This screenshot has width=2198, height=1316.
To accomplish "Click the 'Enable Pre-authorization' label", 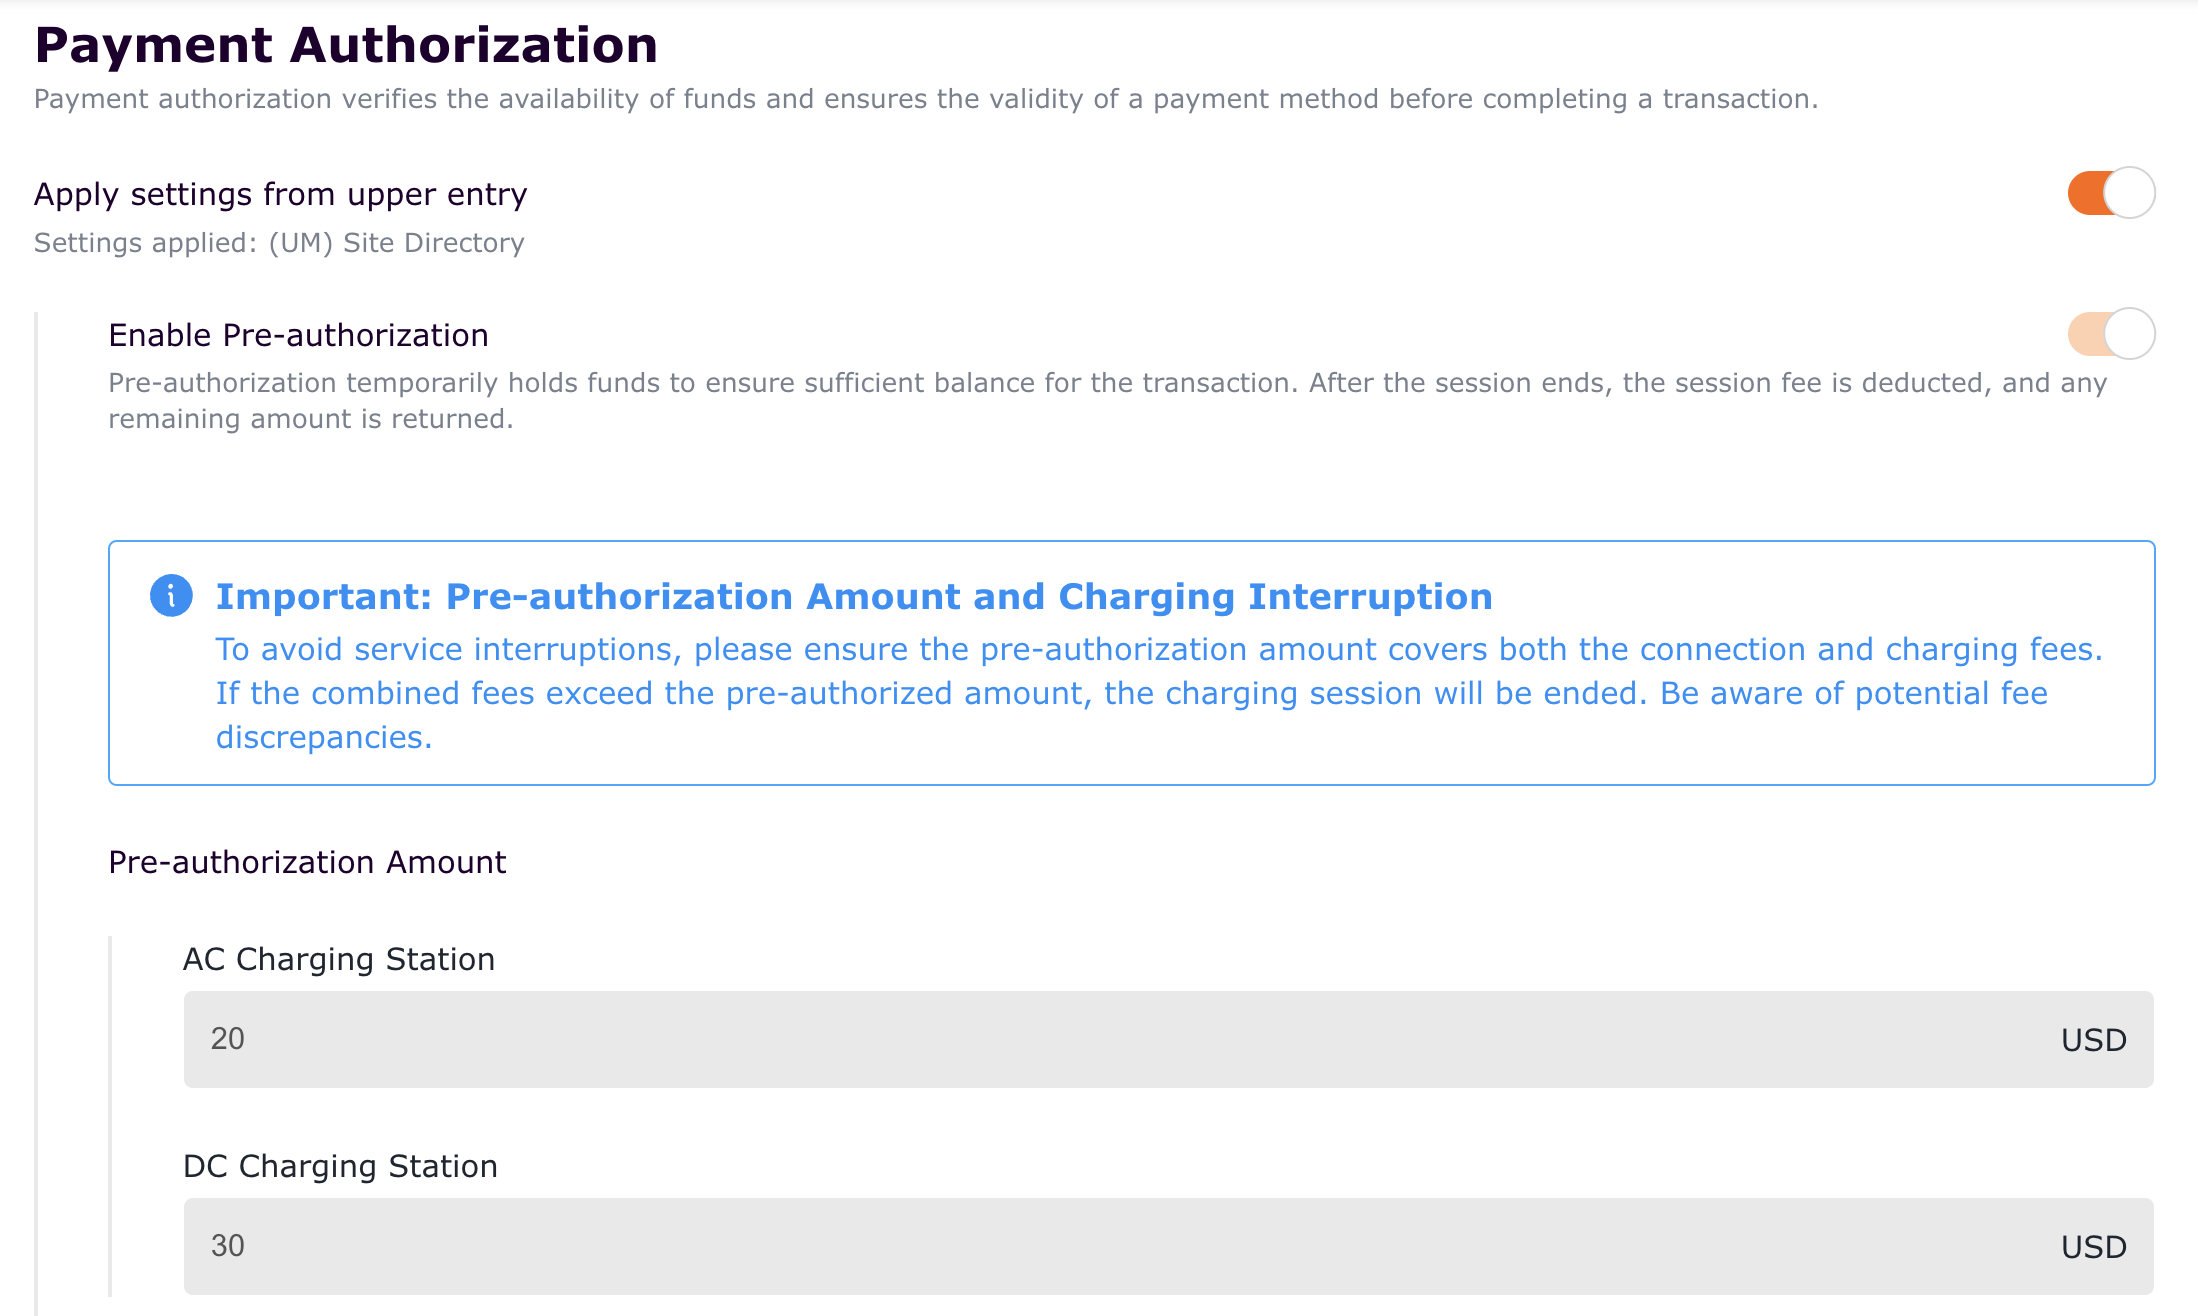I will point(298,335).
